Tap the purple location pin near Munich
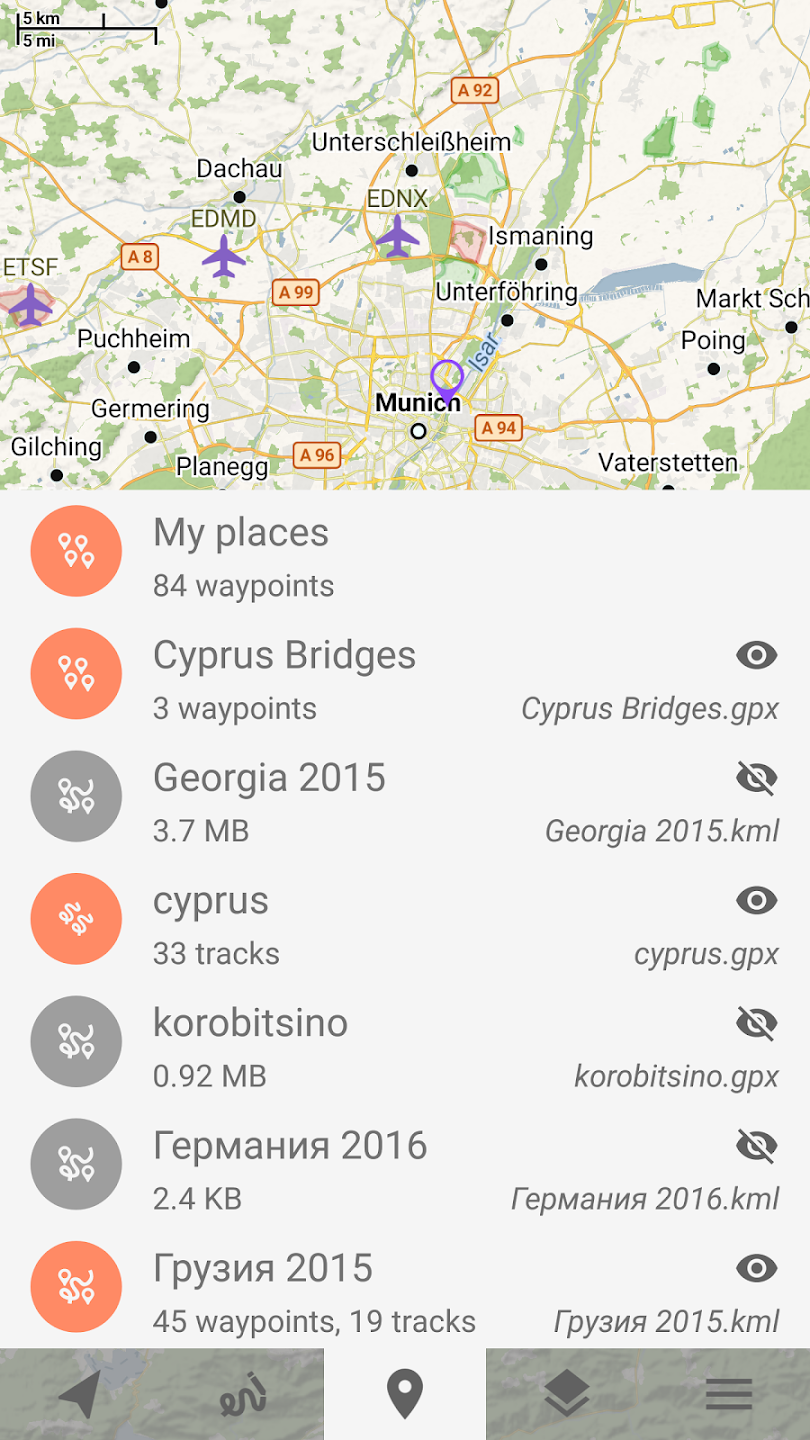This screenshot has height=1440, width=810. (446, 380)
